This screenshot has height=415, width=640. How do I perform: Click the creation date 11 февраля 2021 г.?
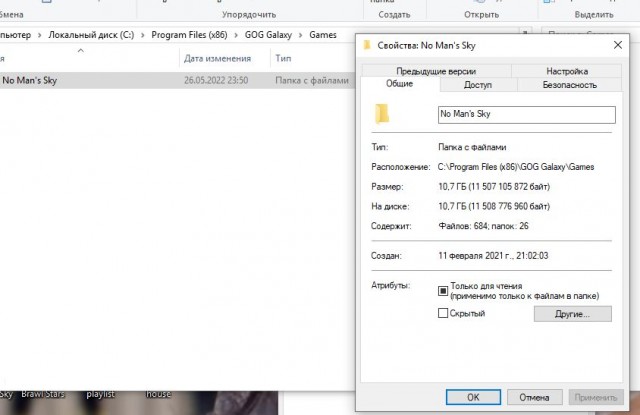pyautogui.click(x=475, y=255)
